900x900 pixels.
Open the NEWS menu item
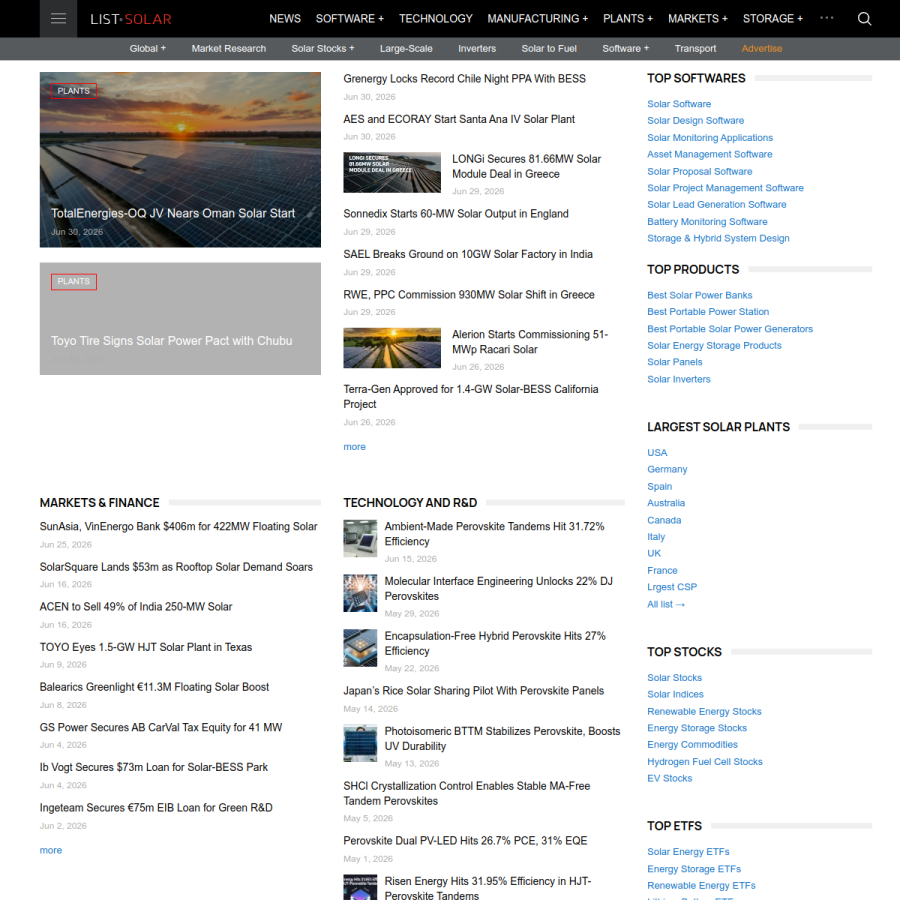285,19
